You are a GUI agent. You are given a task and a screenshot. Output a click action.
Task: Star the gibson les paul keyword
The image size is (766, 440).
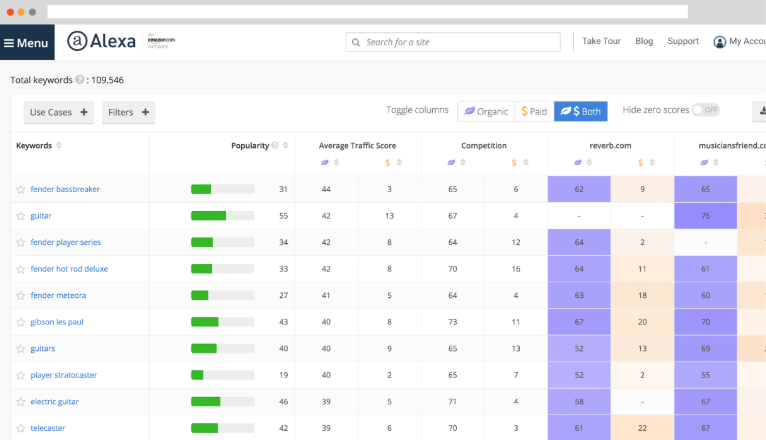[21, 322]
